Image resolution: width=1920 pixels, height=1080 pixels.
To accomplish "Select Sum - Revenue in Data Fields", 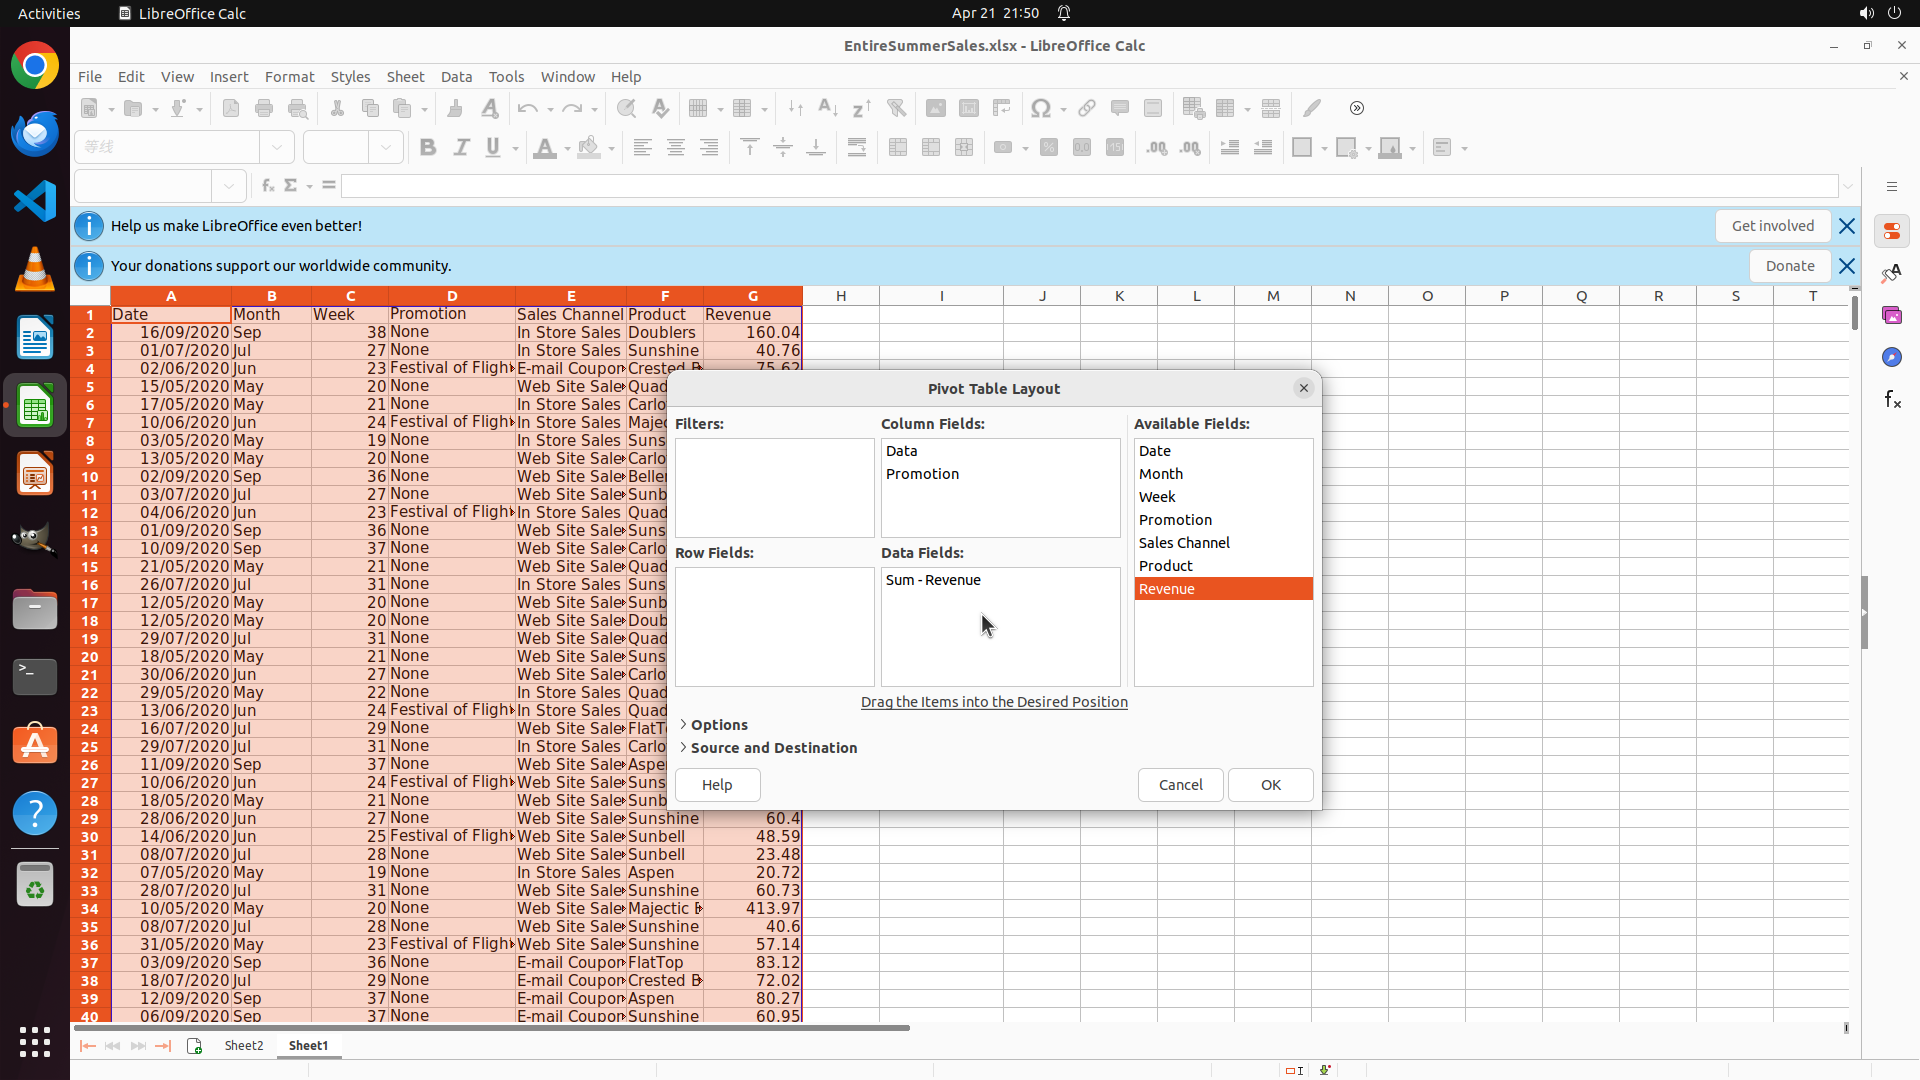I will pos(933,580).
